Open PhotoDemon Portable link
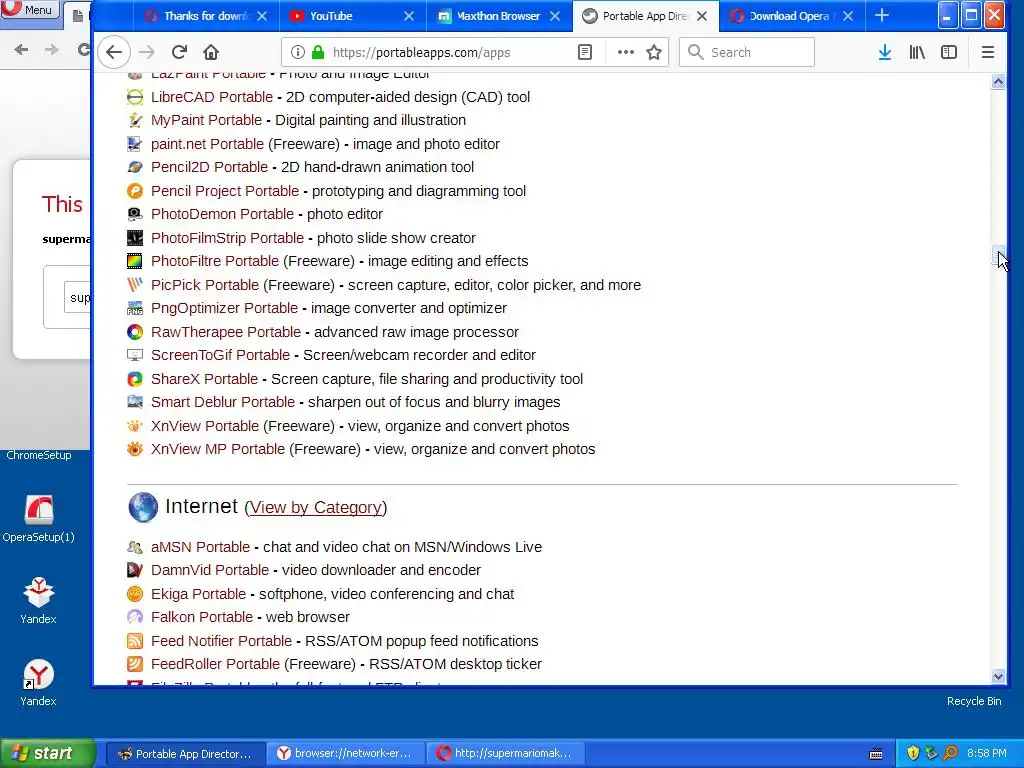Screen dimensions: 1024x768 (x=222, y=214)
